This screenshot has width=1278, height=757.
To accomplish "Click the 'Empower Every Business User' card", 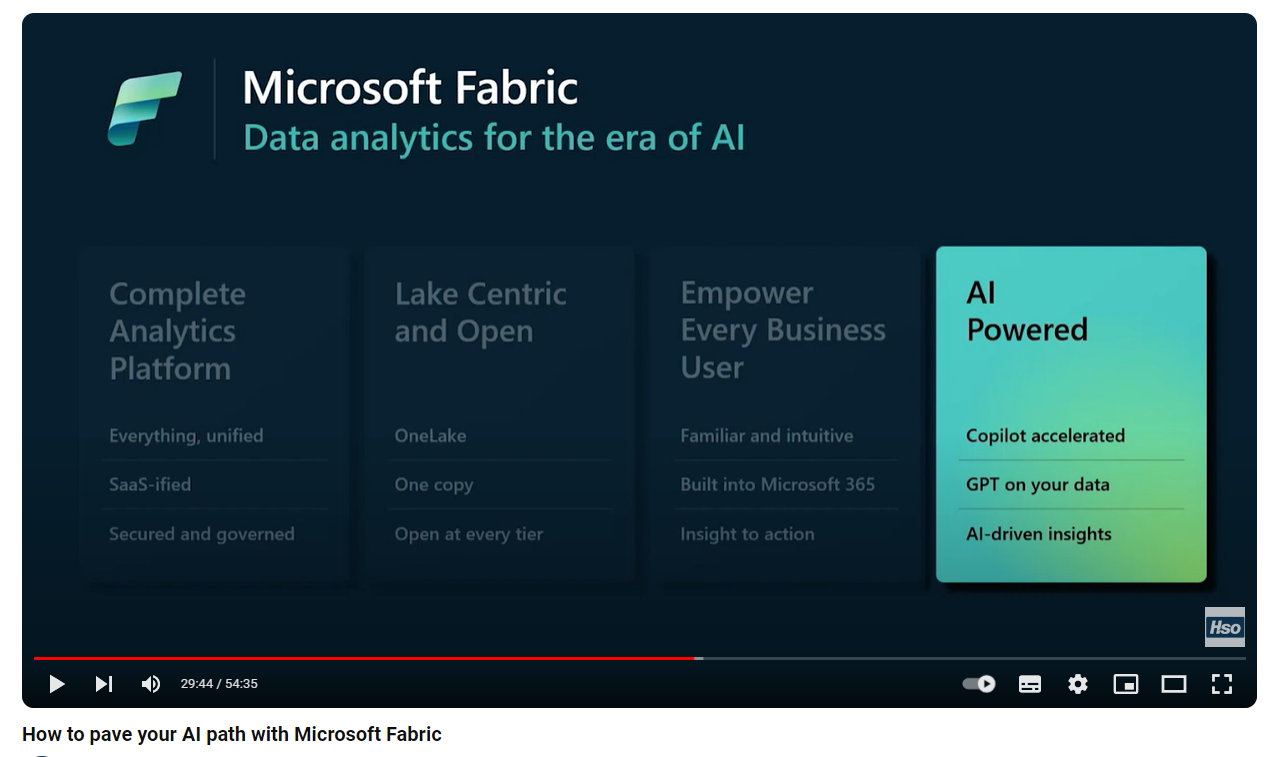I will pos(785,413).
